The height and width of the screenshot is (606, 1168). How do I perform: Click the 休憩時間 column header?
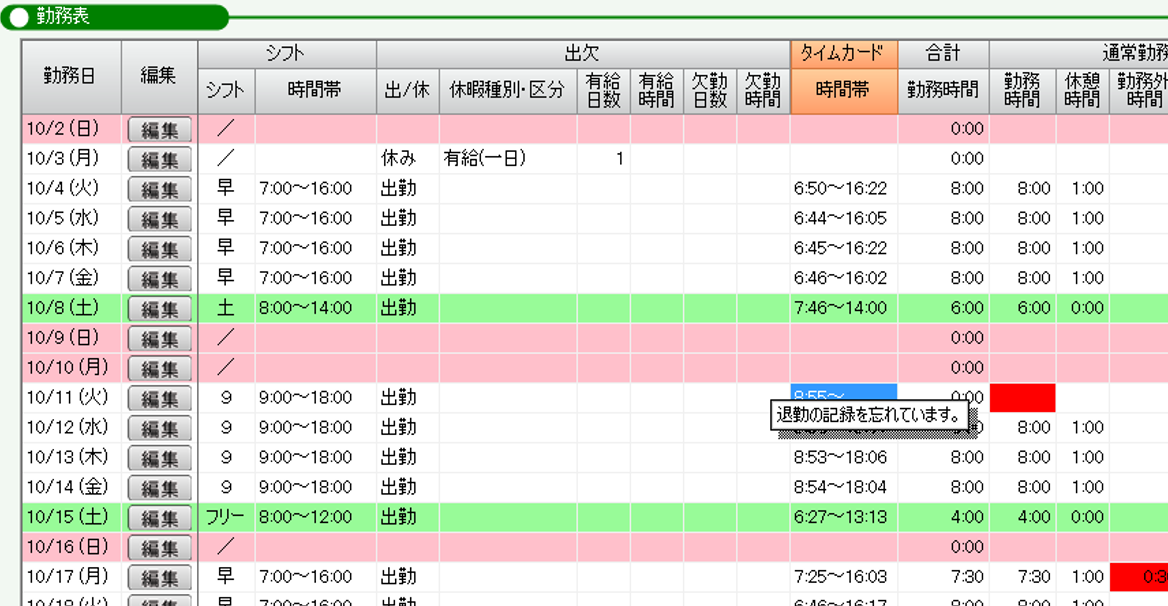point(1082,91)
